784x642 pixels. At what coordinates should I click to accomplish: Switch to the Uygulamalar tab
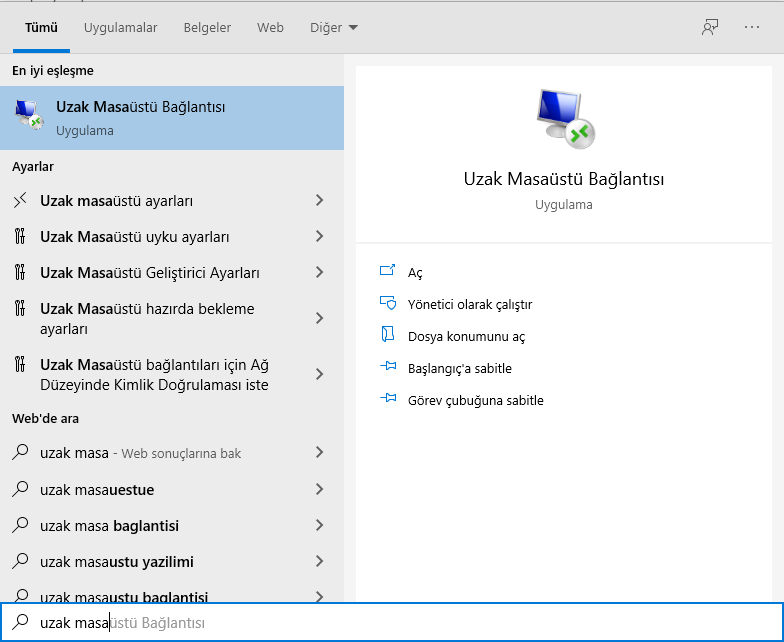coord(121,28)
